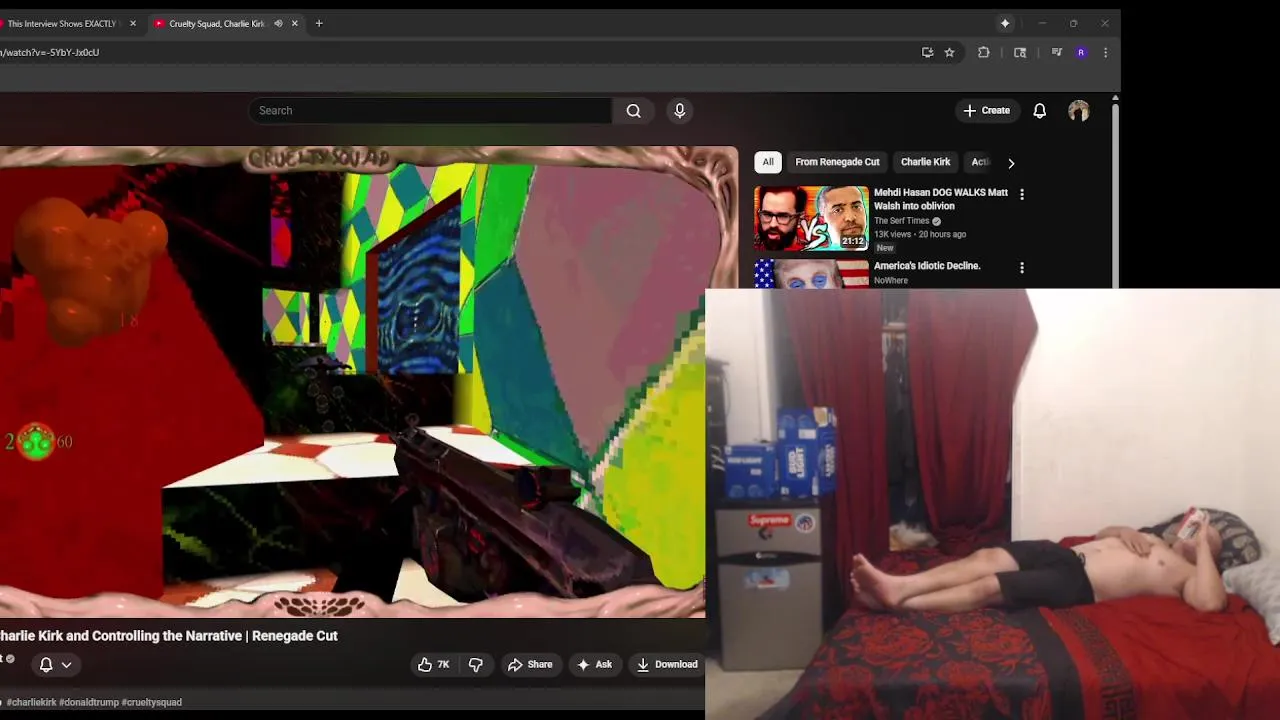Open options menu for America's Idiotic Decline
The width and height of the screenshot is (1280, 720).
click(1021, 268)
